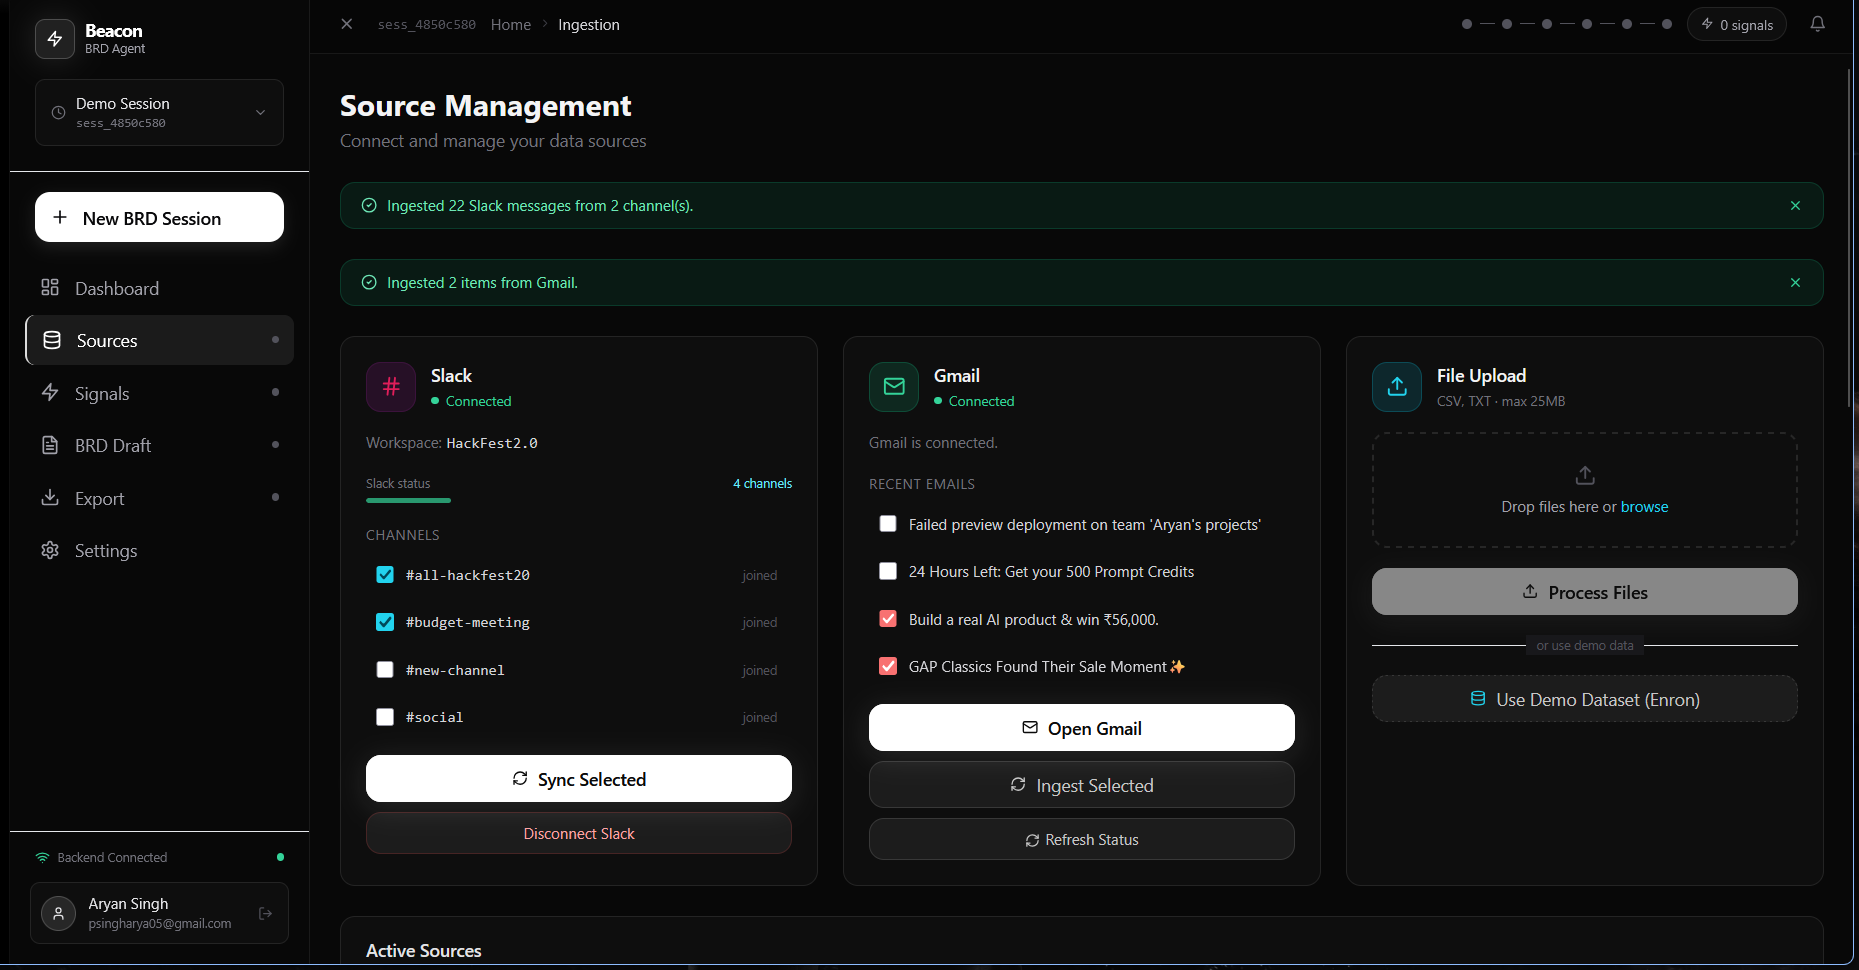Click the envelope icon in Open Gmail
This screenshot has width=1859, height=970.
(x=1030, y=727)
